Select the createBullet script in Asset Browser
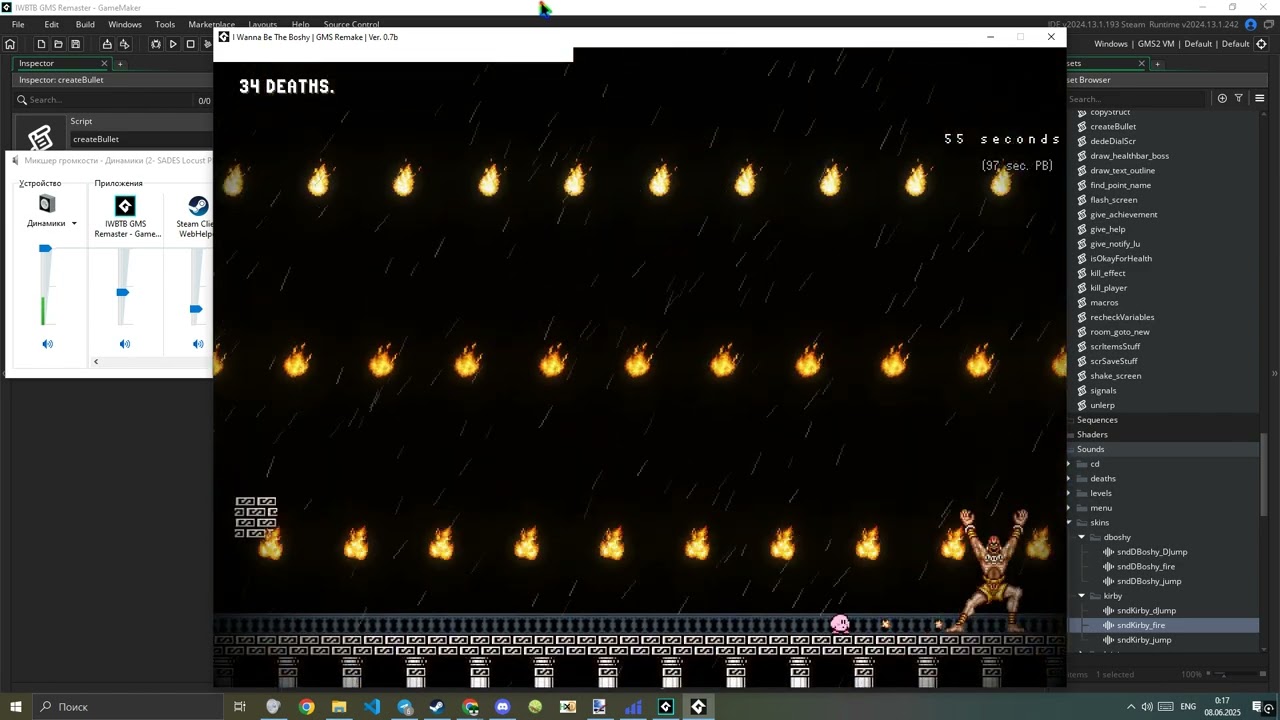The width and height of the screenshot is (1280, 720). coord(1113,127)
